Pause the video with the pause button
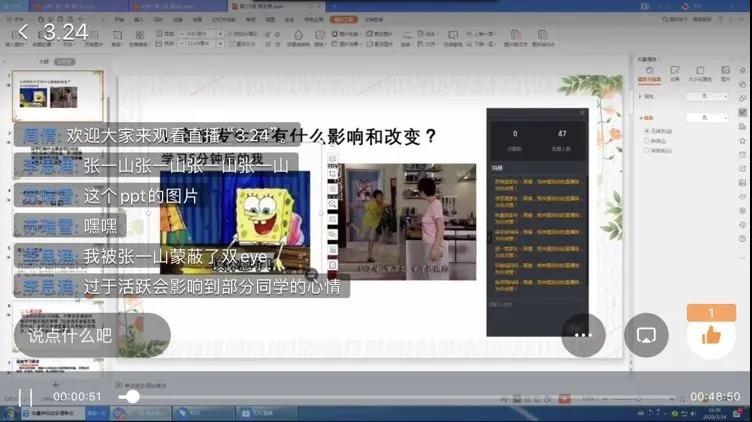Image resolution: width=752 pixels, height=422 pixels. [x=26, y=397]
